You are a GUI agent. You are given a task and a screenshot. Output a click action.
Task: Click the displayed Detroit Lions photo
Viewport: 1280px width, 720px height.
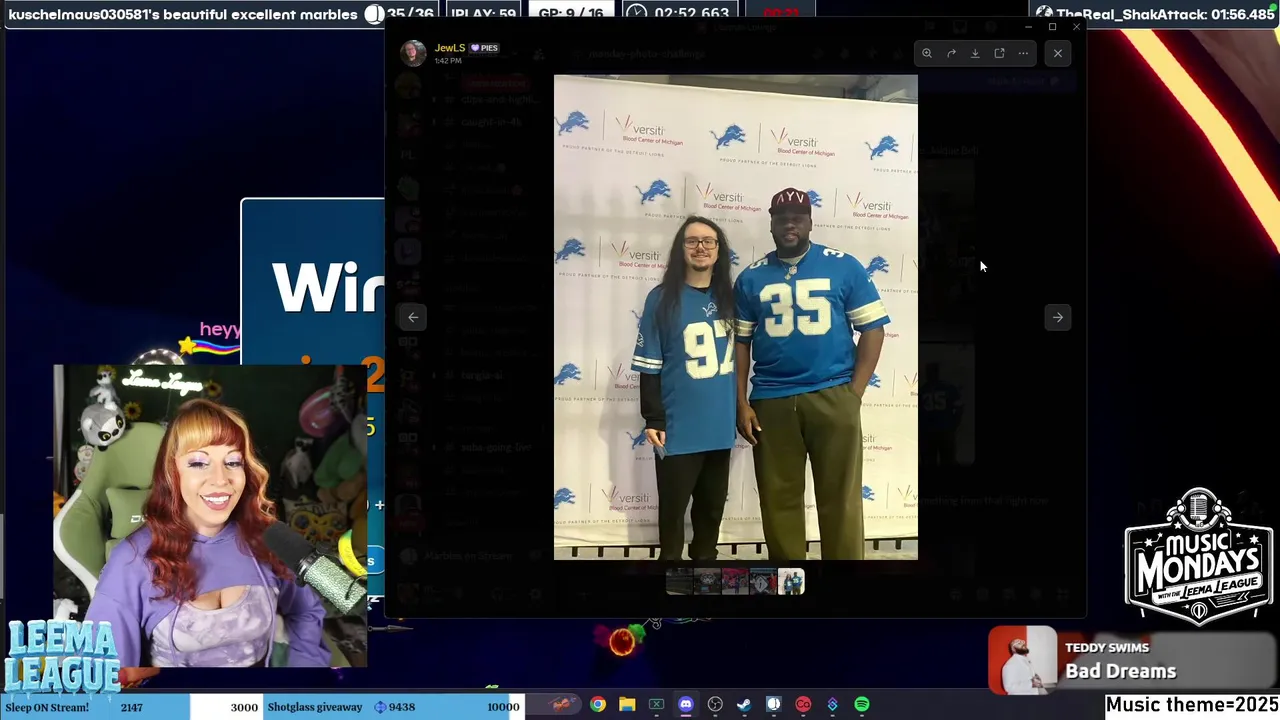[736, 317]
